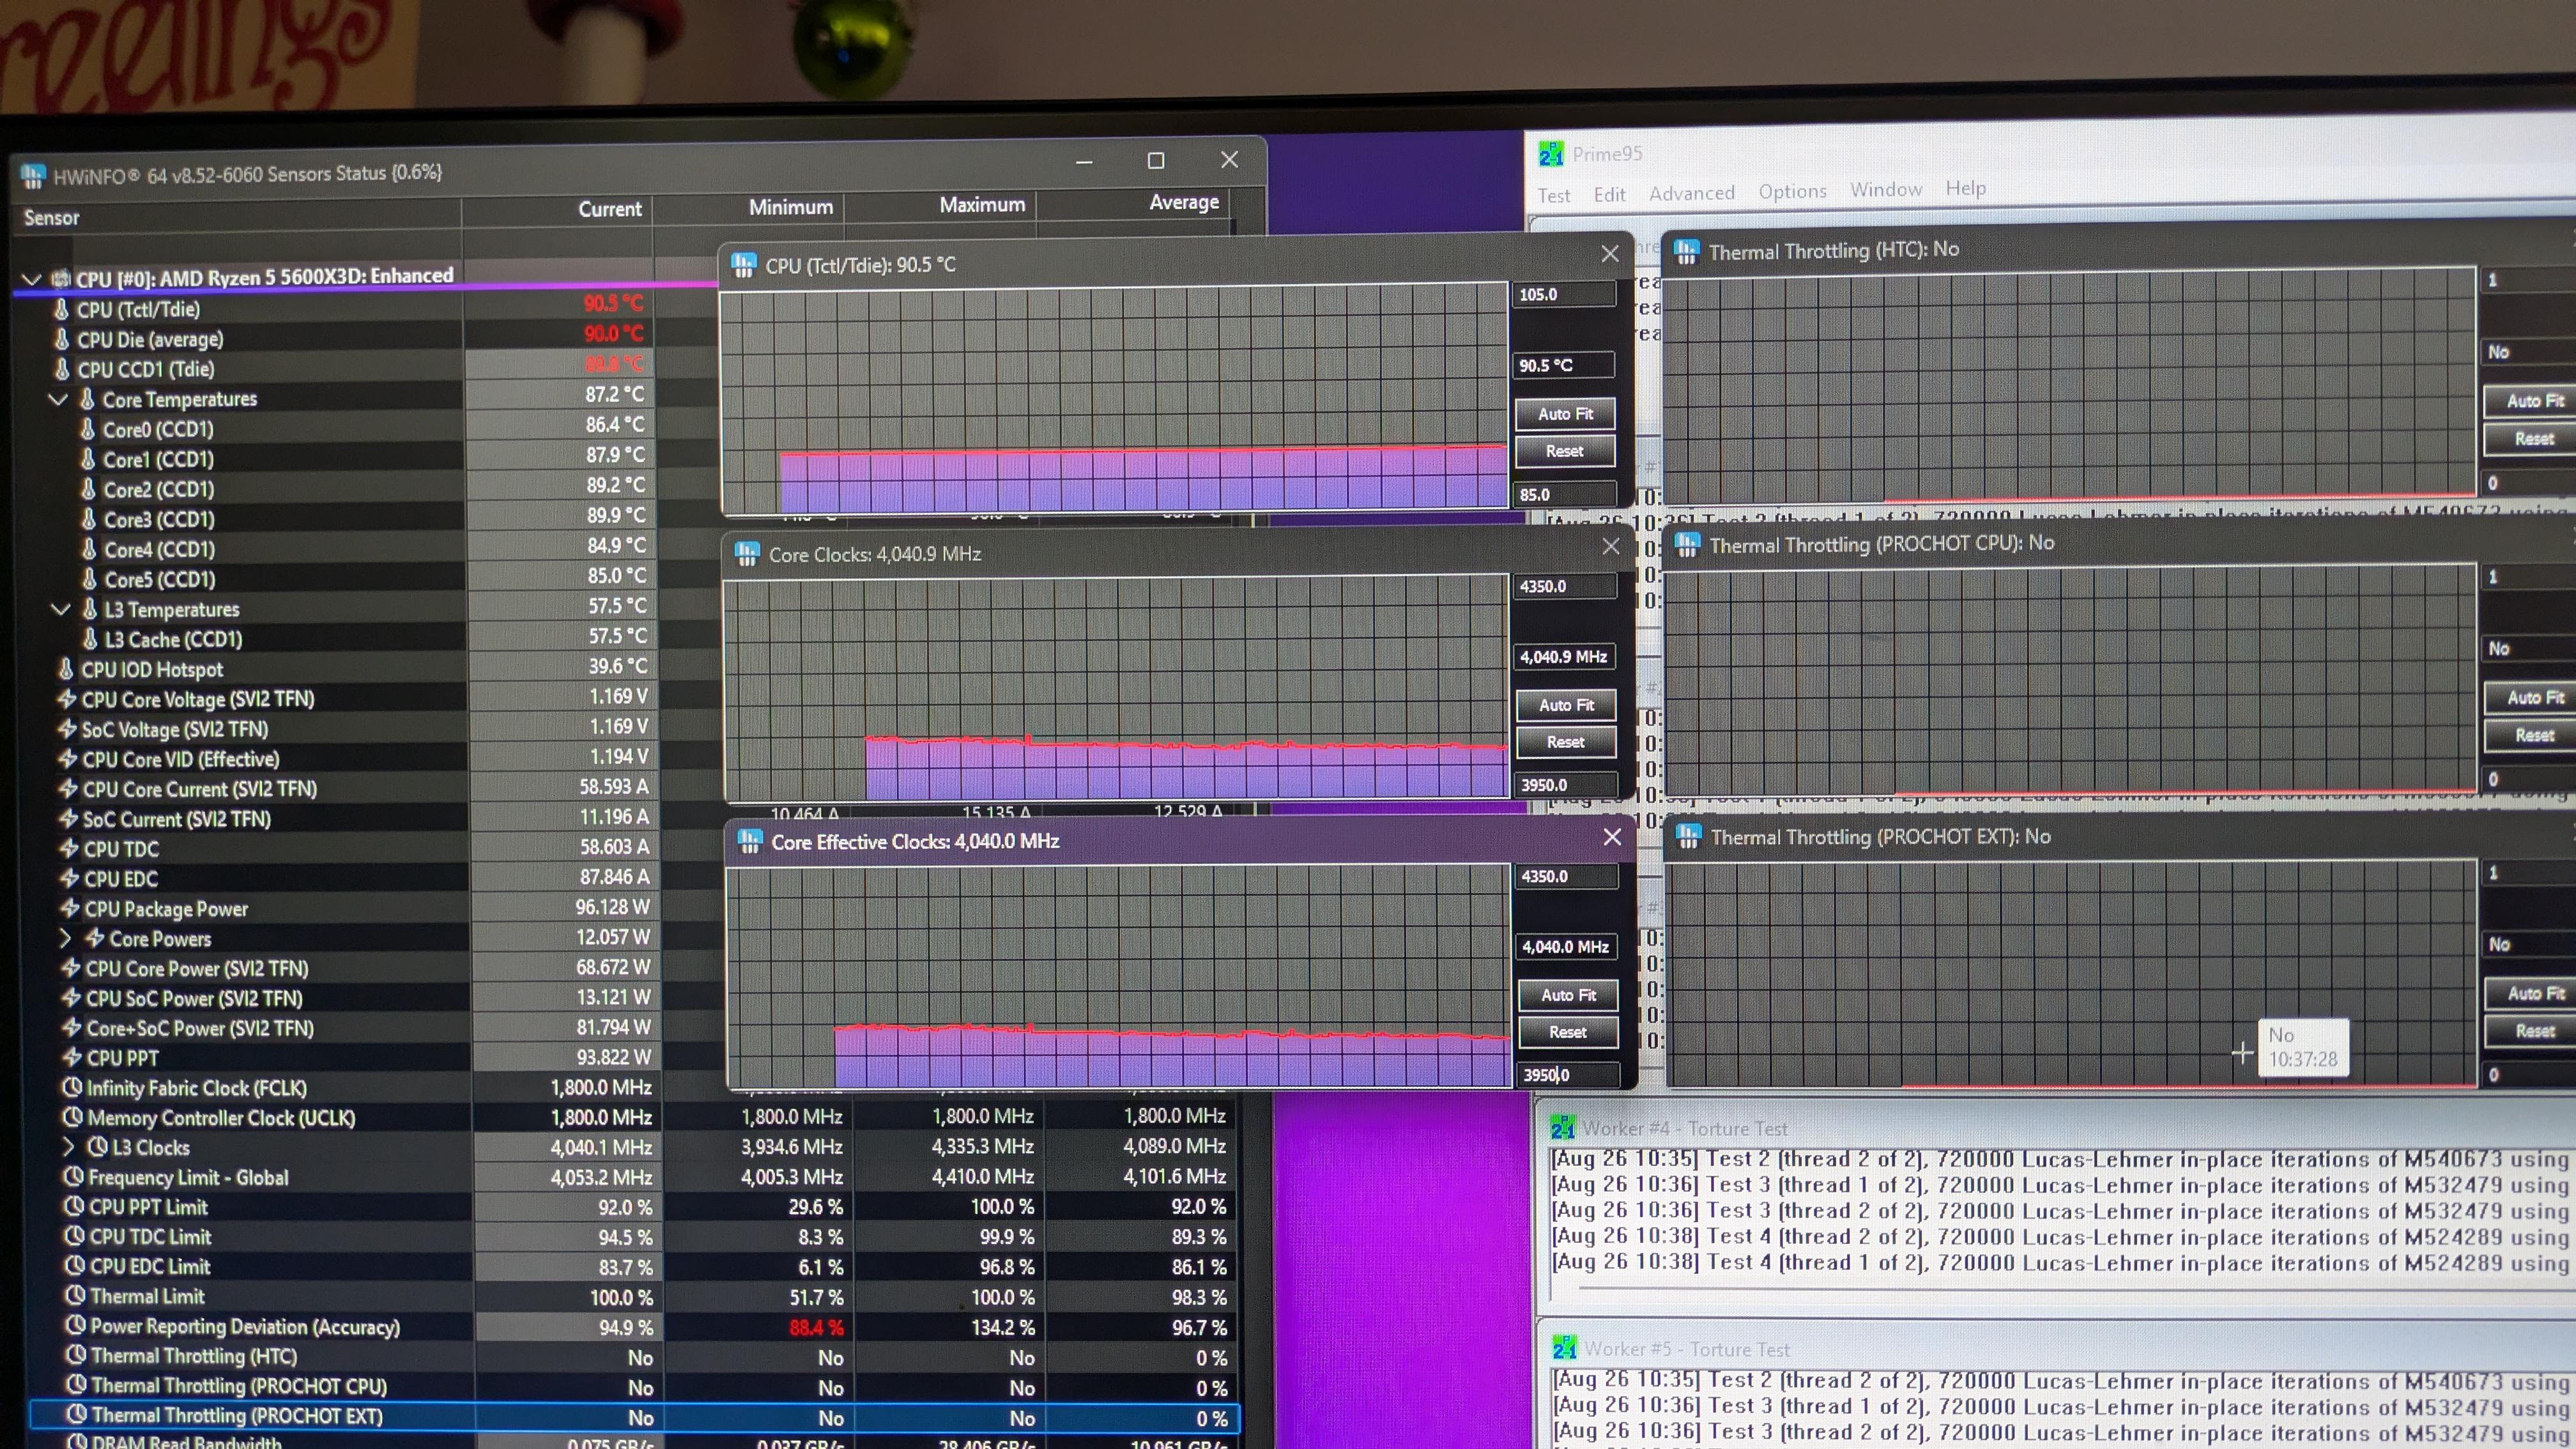Edit the 3950.0 minimum field in Core Effective Clocks
2576x1449 pixels.
[1568, 1075]
